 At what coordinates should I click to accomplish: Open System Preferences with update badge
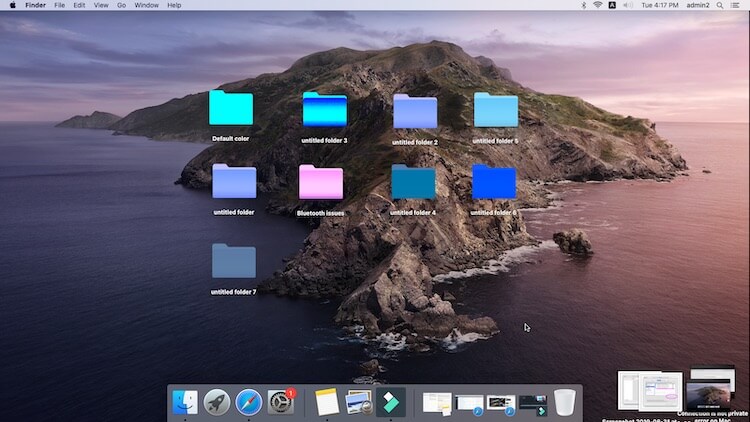point(281,402)
